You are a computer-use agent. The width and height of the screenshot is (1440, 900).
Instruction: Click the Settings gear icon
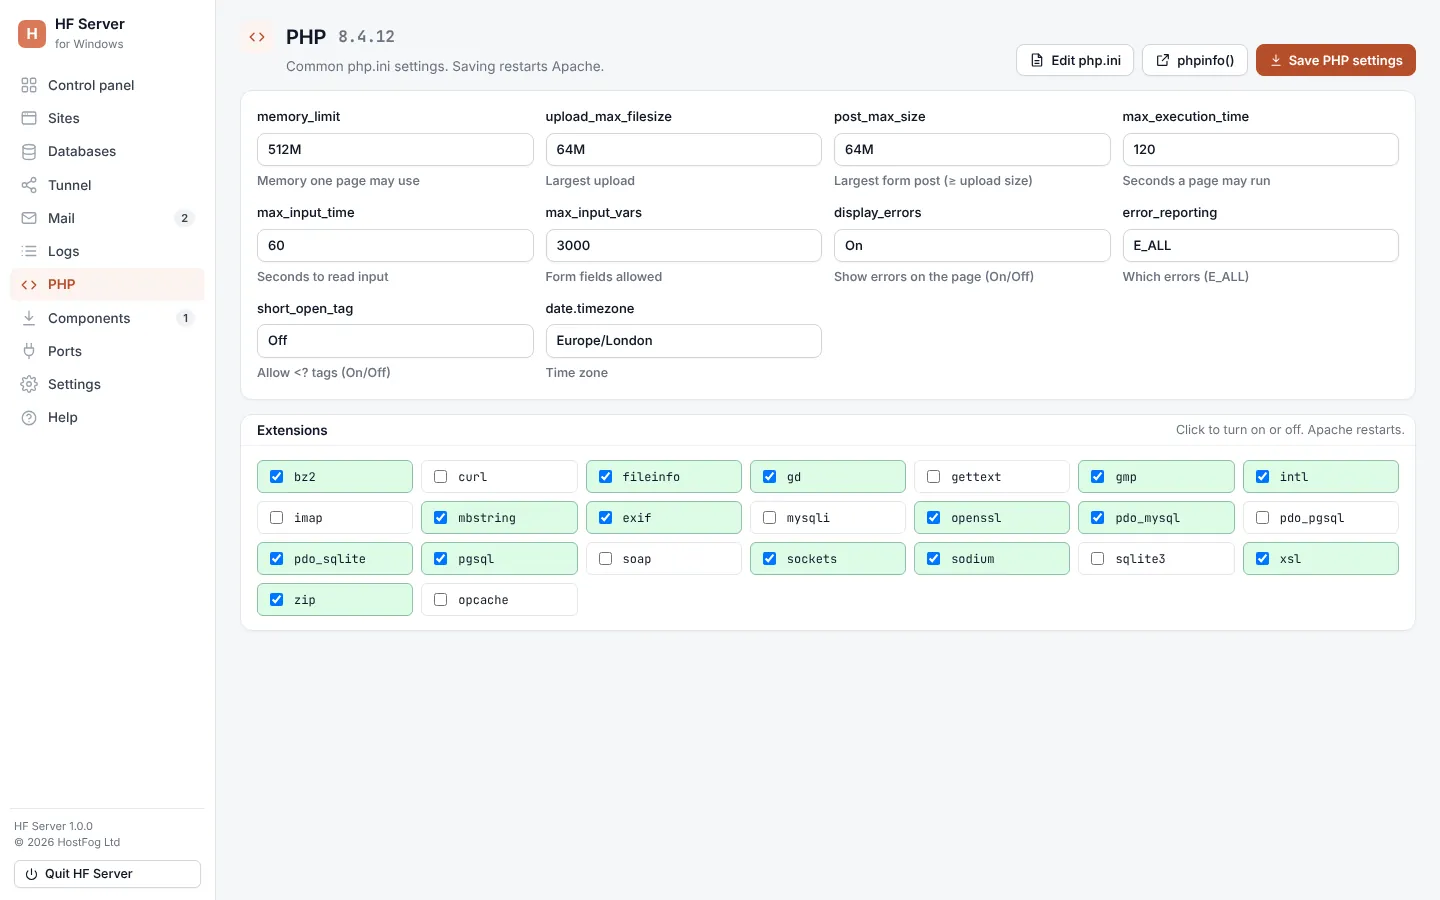coord(29,384)
